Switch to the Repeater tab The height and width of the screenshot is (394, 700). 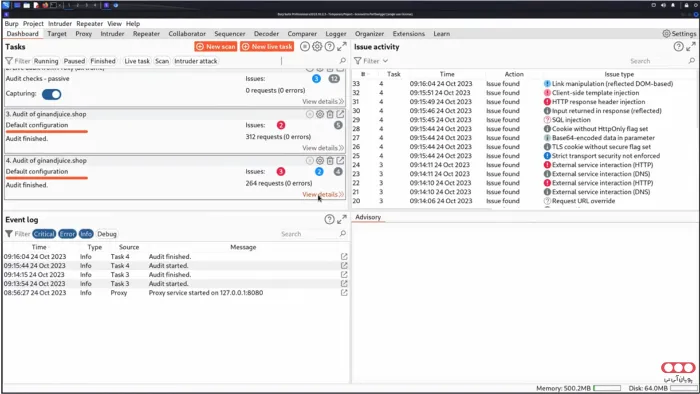(146, 33)
